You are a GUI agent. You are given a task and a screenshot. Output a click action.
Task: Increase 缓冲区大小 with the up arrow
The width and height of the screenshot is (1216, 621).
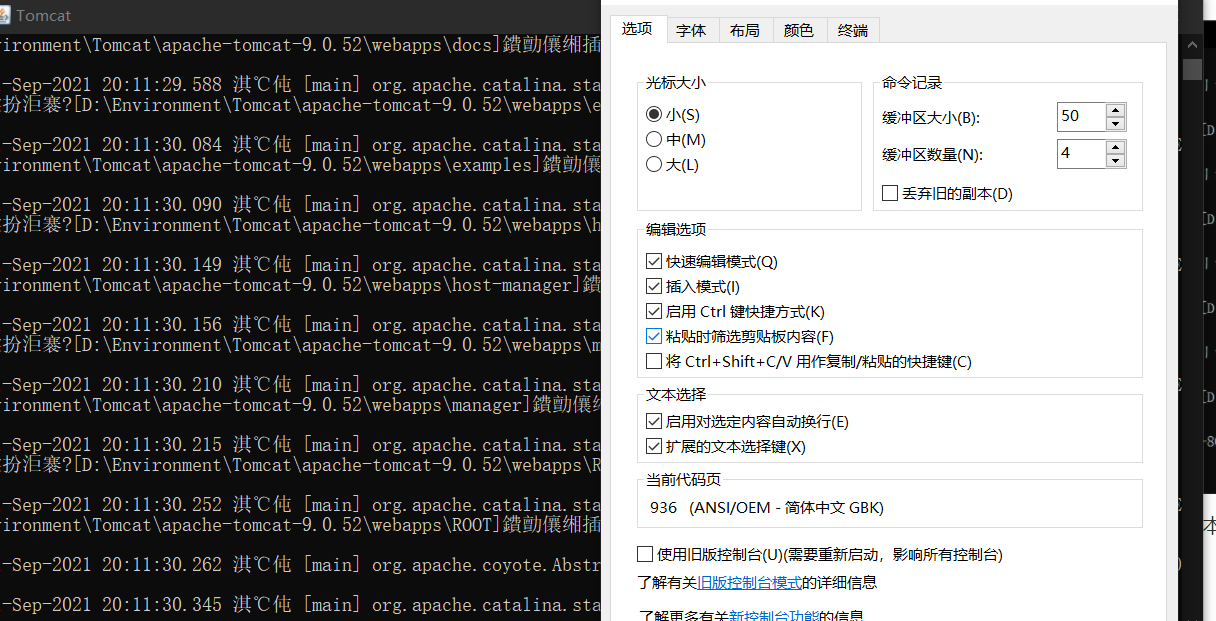pos(1116,110)
